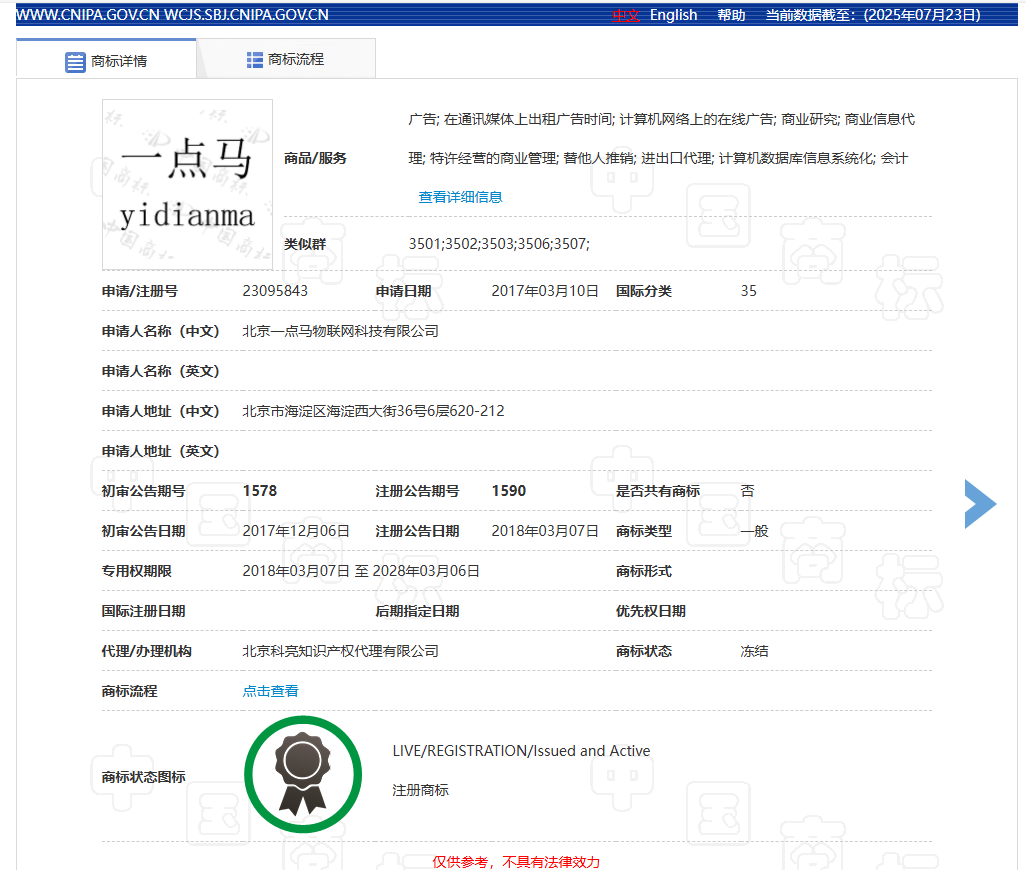Click applicant name 北京一点马物联网科技有限公司

[340, 331]
